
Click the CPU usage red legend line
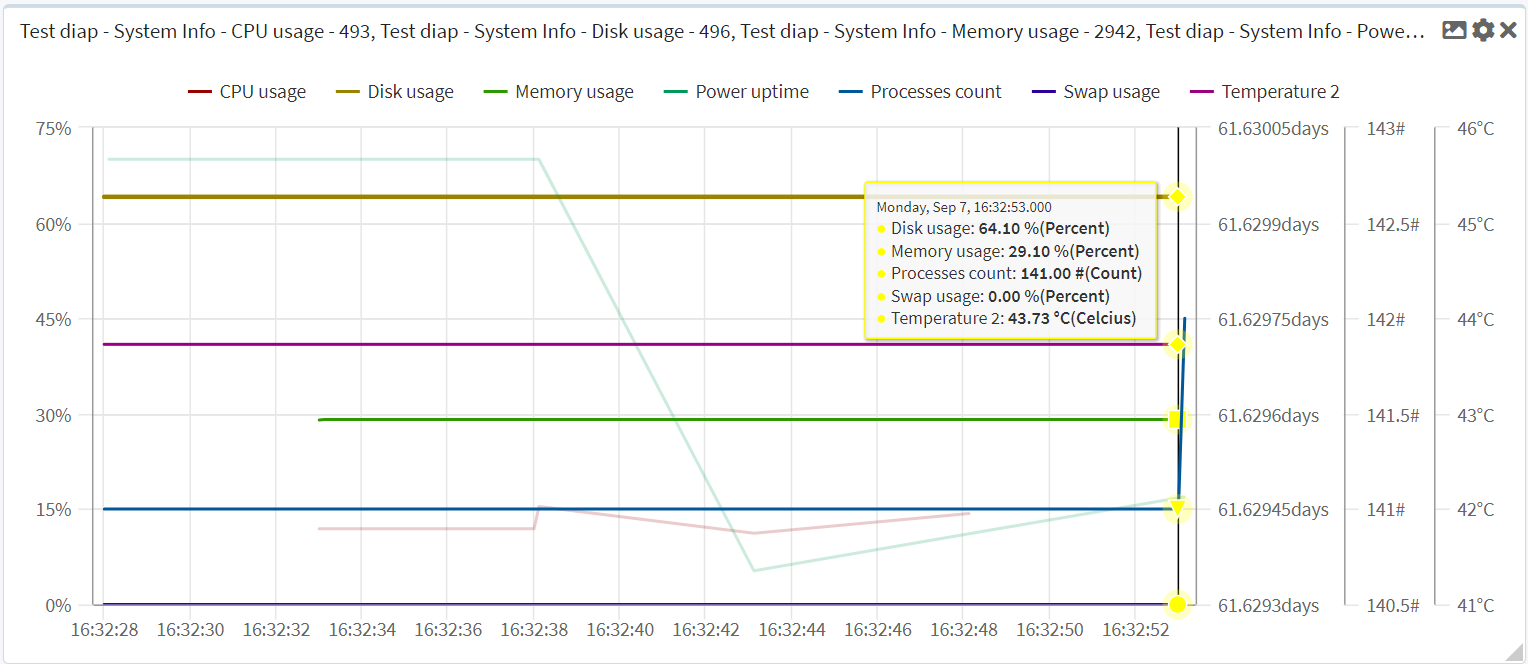pos(200,92)
